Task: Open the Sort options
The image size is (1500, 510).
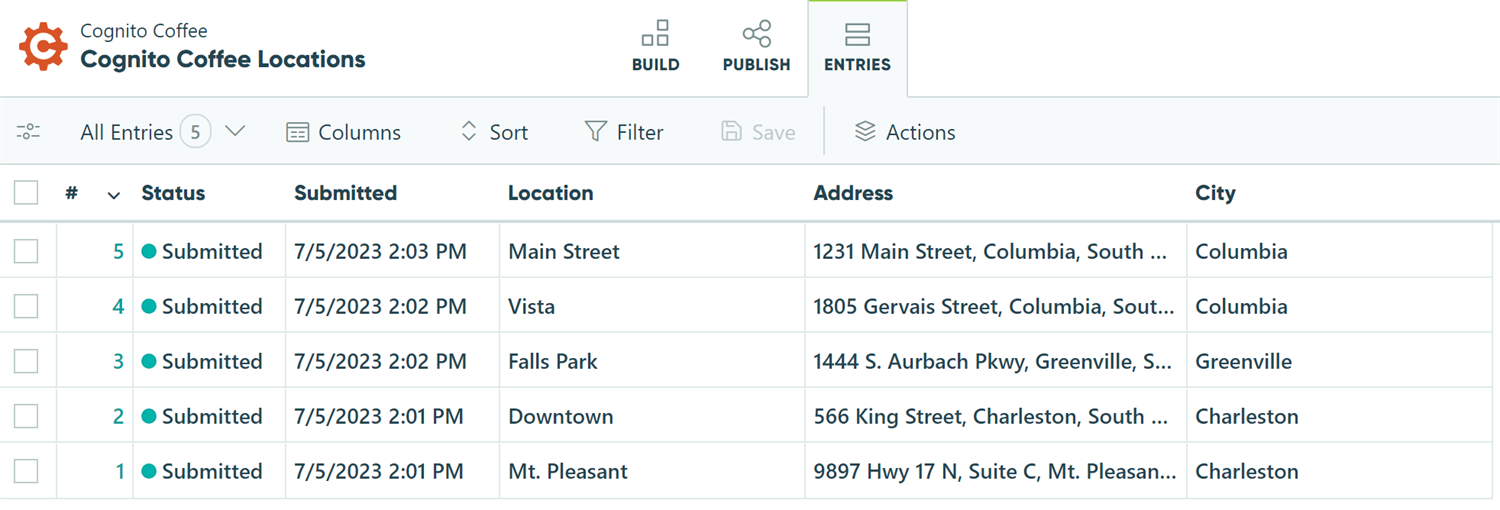Action: pos(494,132)
